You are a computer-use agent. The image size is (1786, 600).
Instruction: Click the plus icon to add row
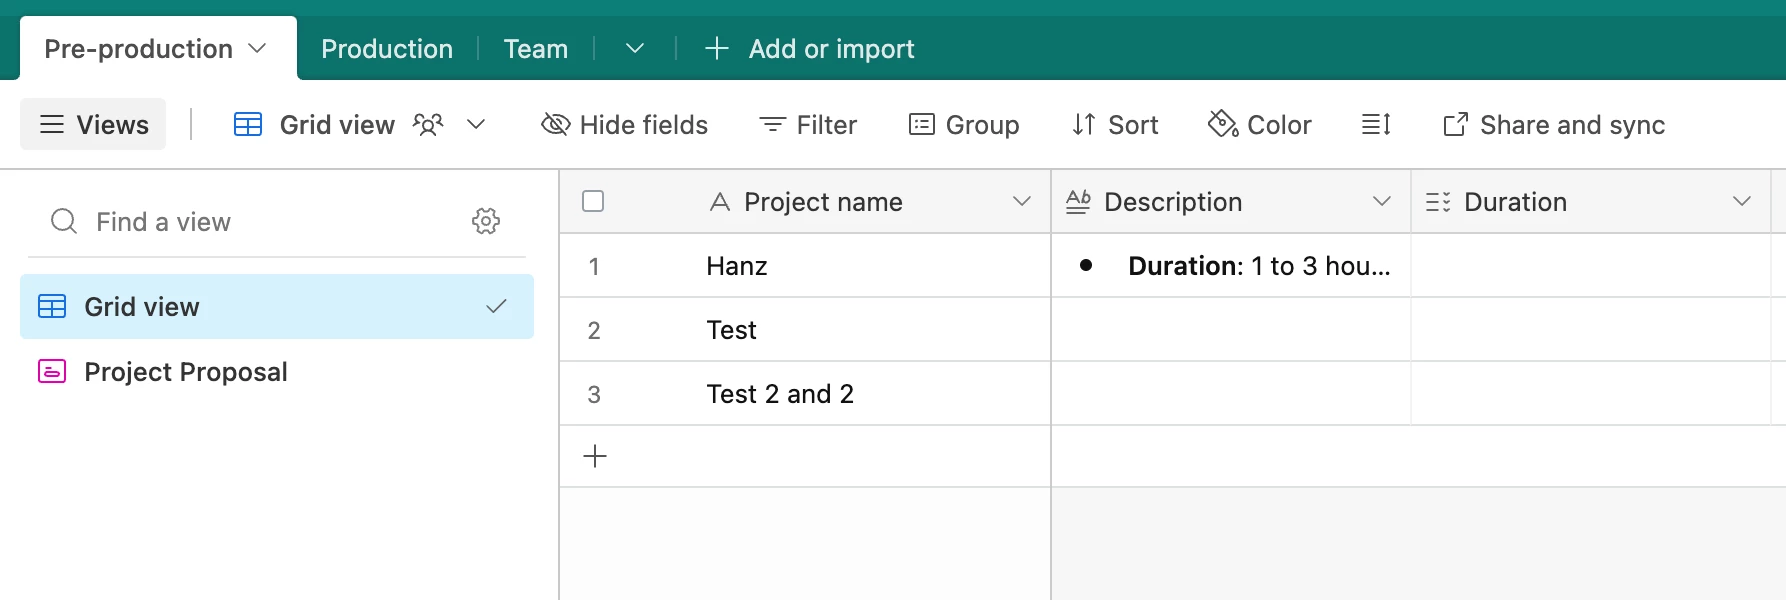(595, 456)
